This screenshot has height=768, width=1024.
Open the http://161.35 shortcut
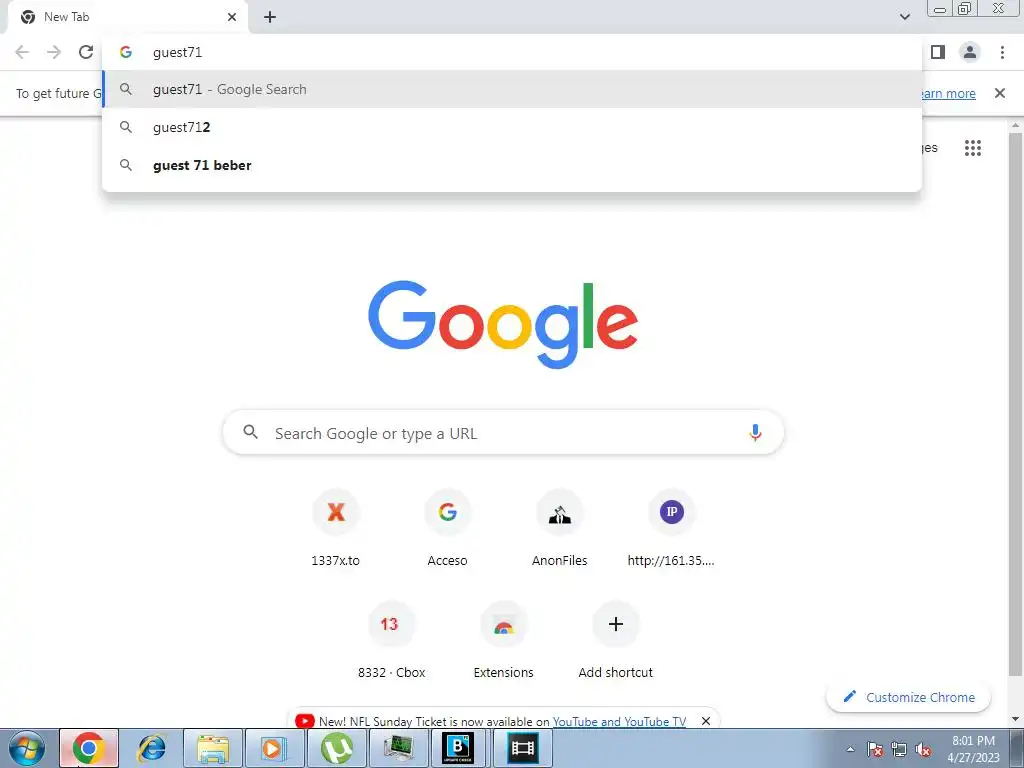671,529
